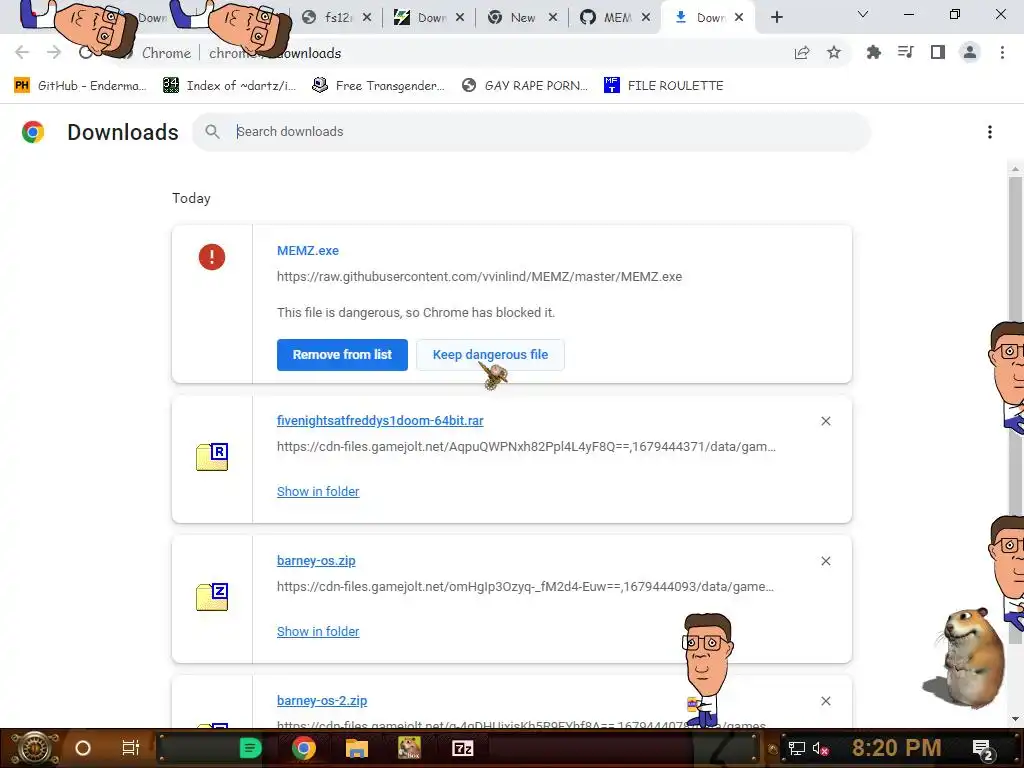
Task: Click the Chrome logo beside Downloads
Action: [x=33, y=132]
